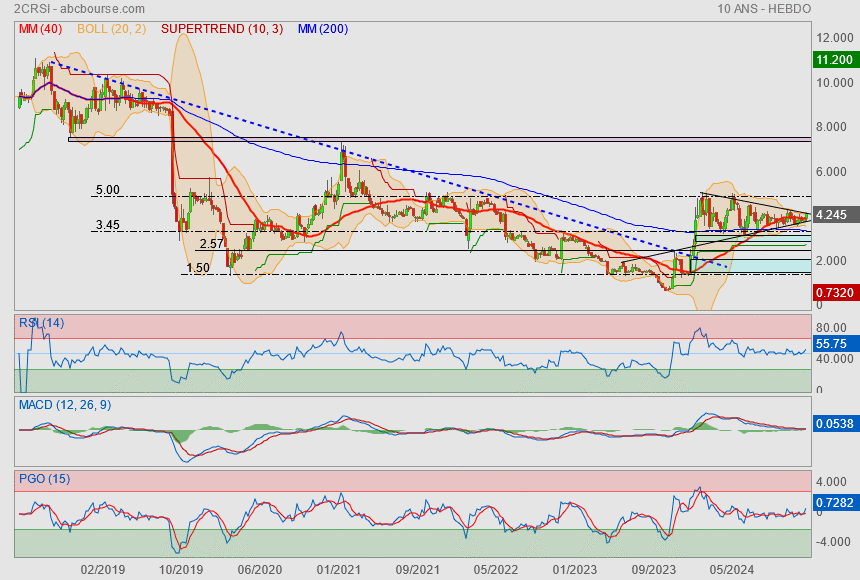Click the 2CRSI - abcbourse.com title
Image resolution: width=860 pixels, height=580 pixels.
(x=79, y=9)
